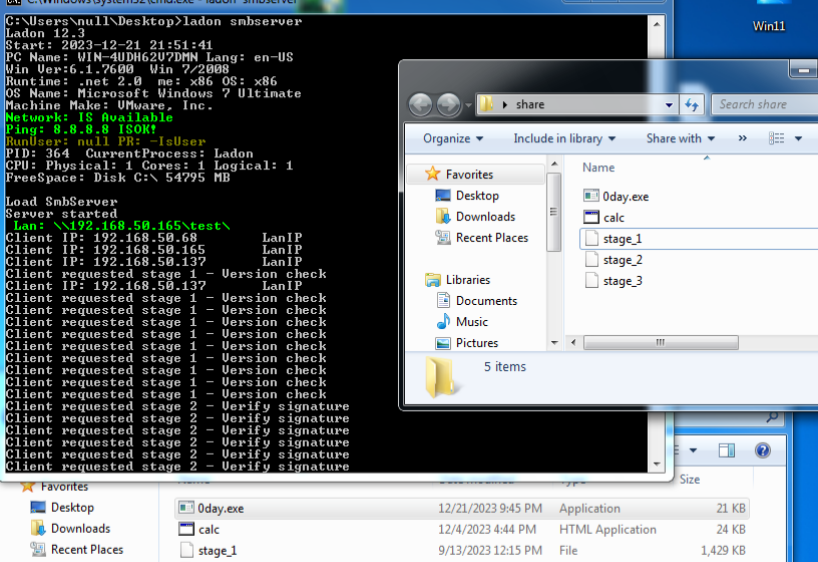Click the Recent Places icon in share window
Screen dimensions: 818x562
point(443,237)
